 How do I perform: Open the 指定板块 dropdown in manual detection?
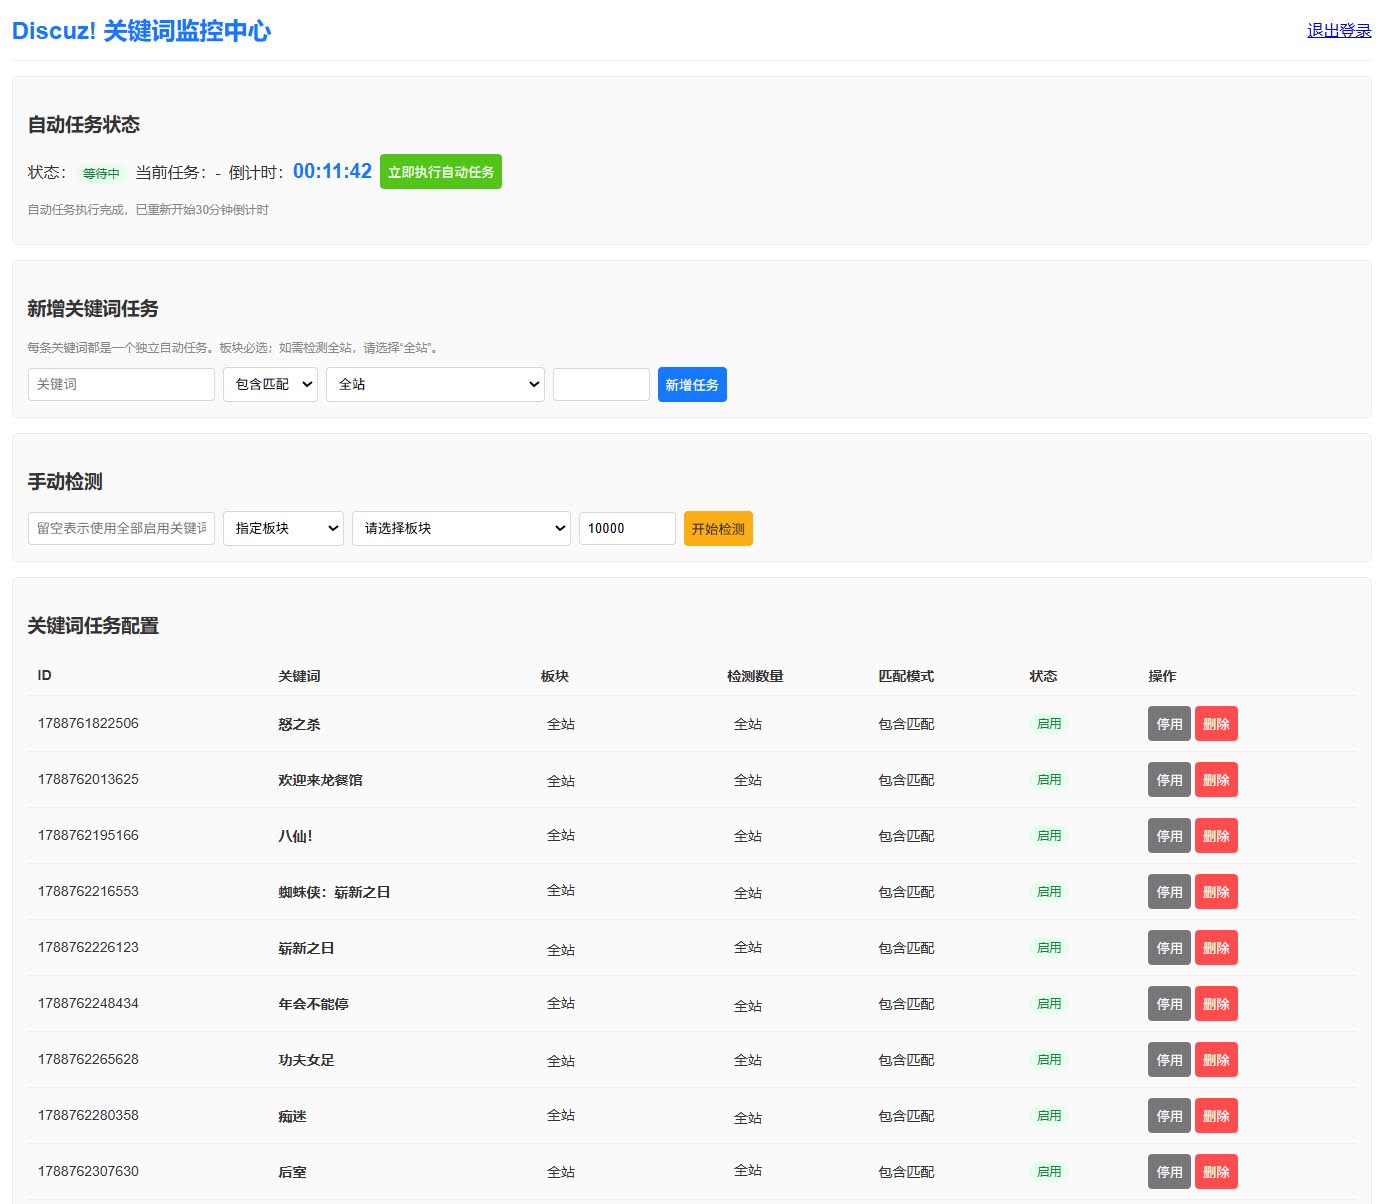tap(283, 529)
